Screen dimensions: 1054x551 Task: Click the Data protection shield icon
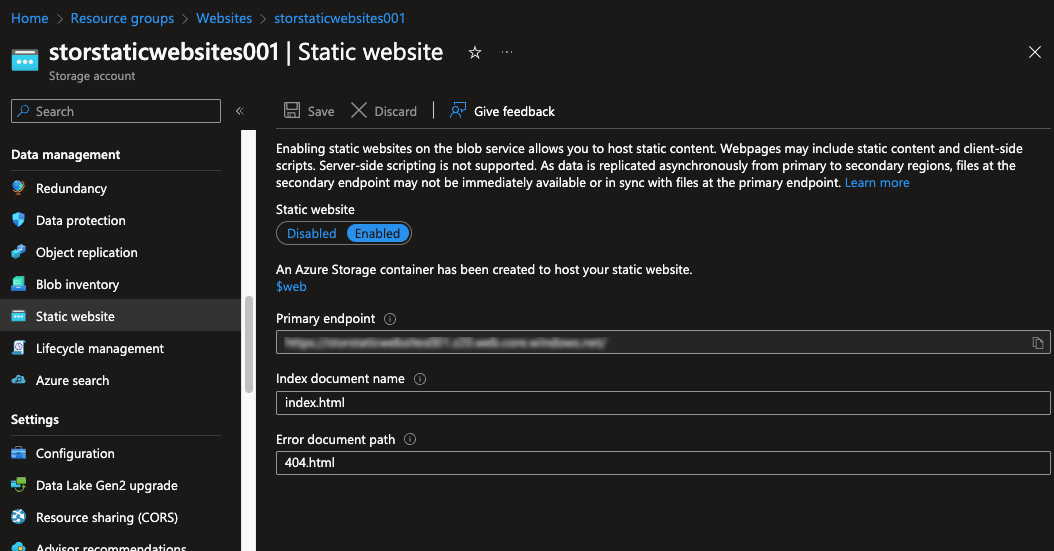click(x=19, y=220)
